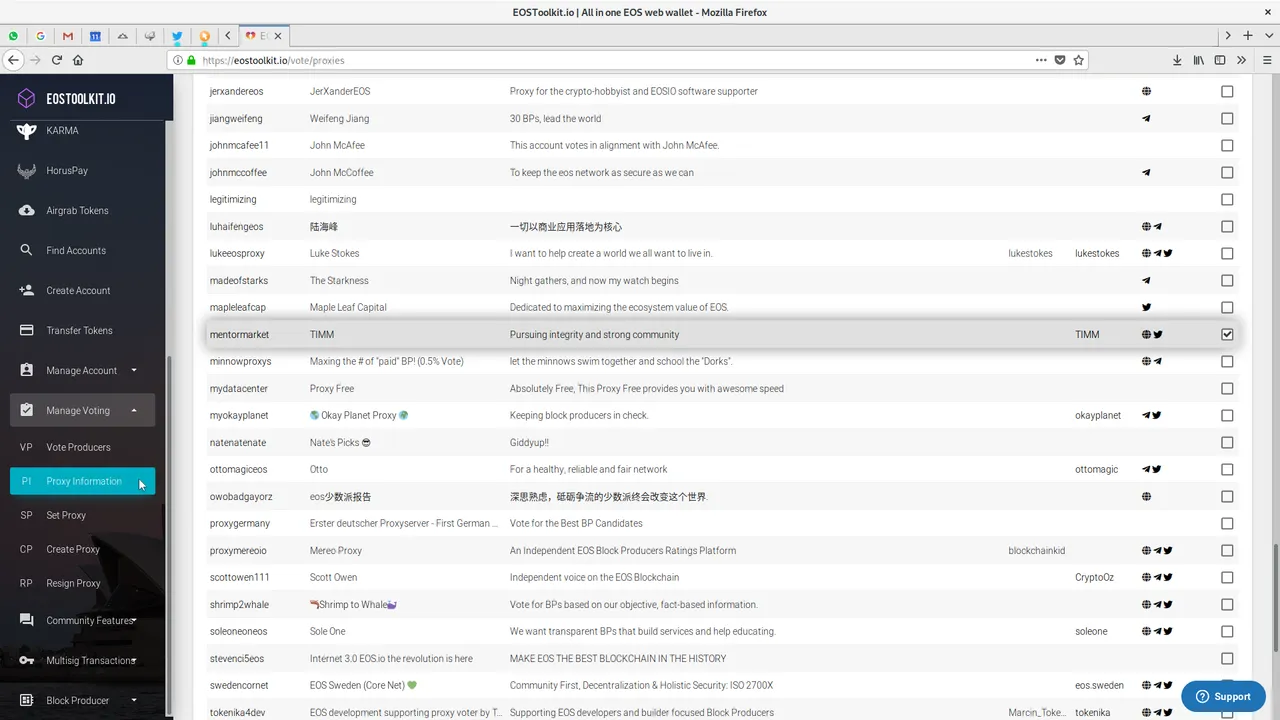Click the Transfer Tokens card icon
This screenshot has width=1280, height=720.
pos(26,330)
